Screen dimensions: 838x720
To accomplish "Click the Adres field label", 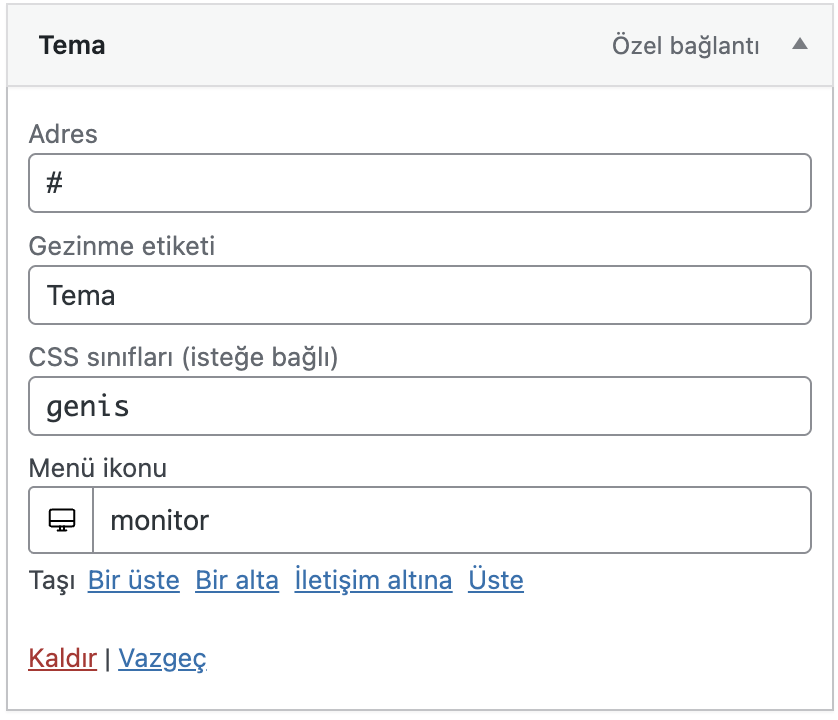I will point(62,134).
